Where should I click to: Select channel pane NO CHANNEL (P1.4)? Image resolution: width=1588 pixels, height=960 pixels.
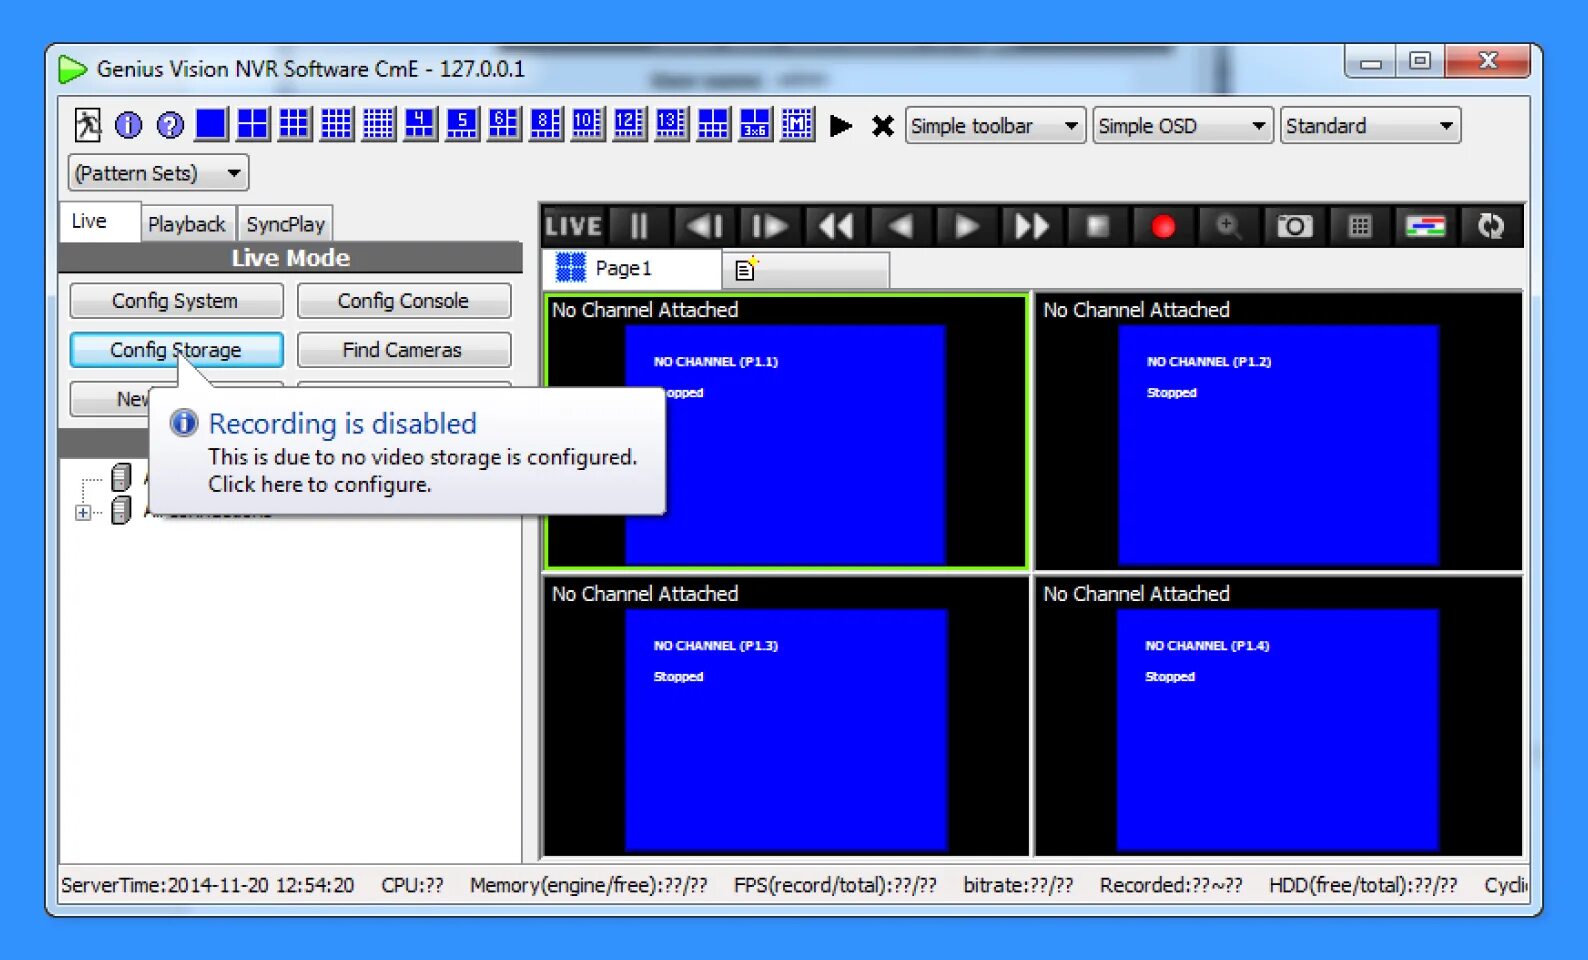[1279, 716]
